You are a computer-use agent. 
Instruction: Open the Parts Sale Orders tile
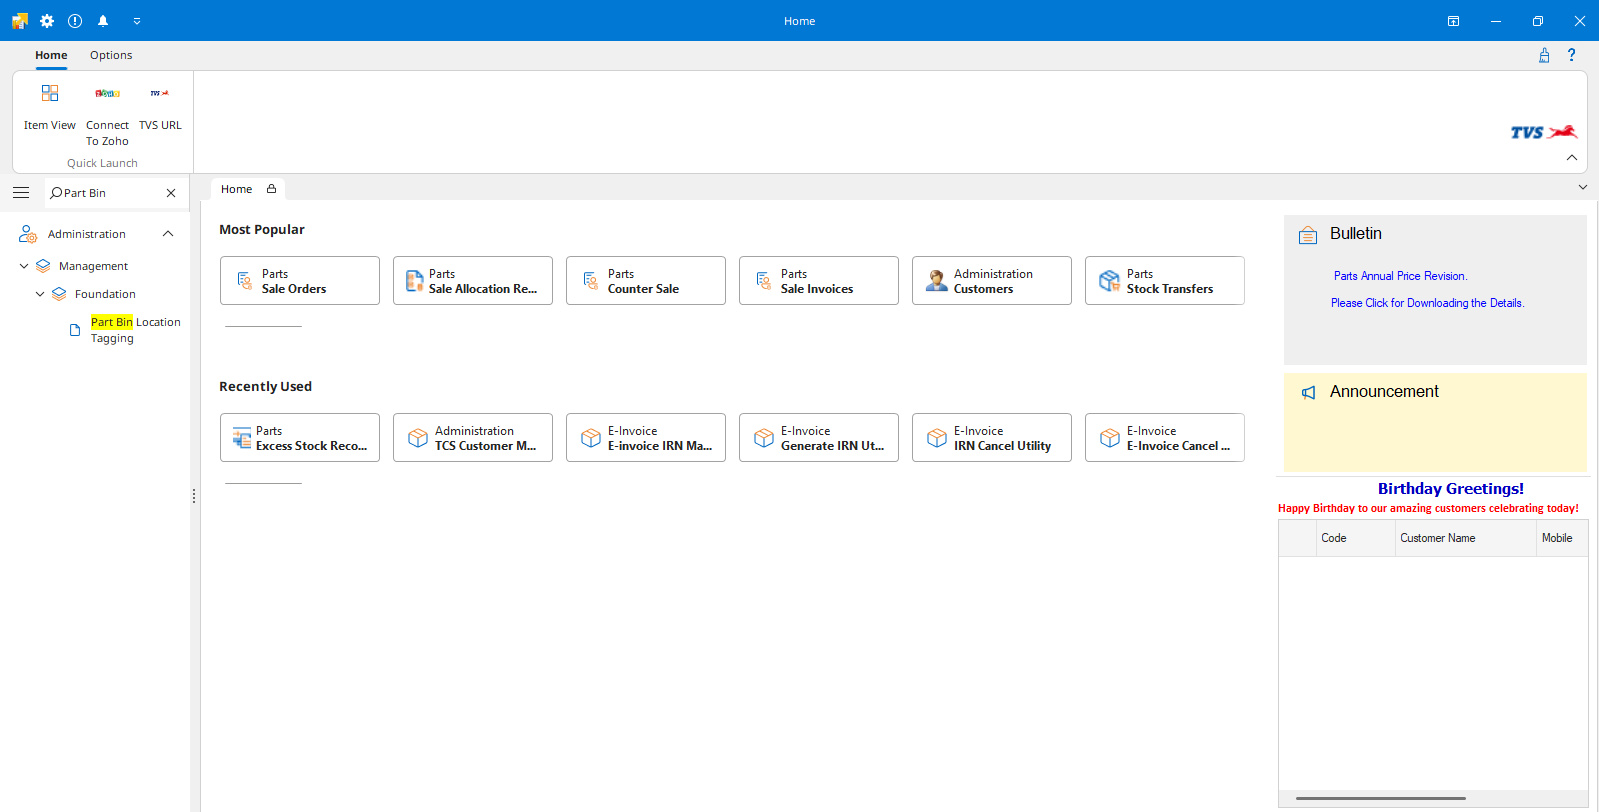coord(300,281)
